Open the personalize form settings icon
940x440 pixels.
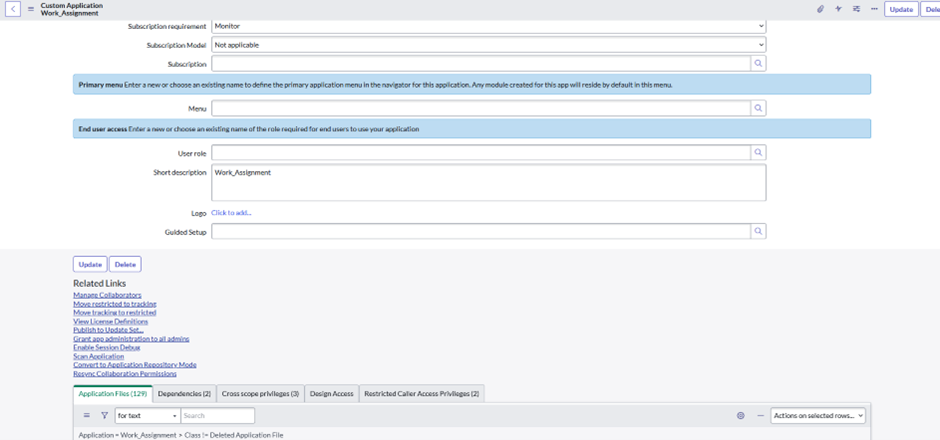point(856,9)
